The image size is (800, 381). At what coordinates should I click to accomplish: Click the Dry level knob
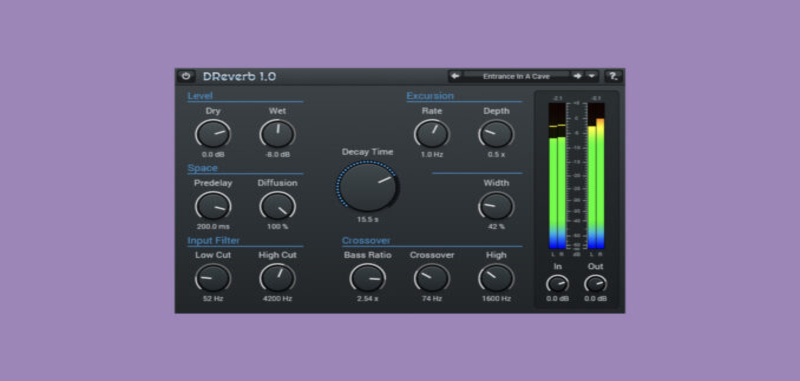213,134
